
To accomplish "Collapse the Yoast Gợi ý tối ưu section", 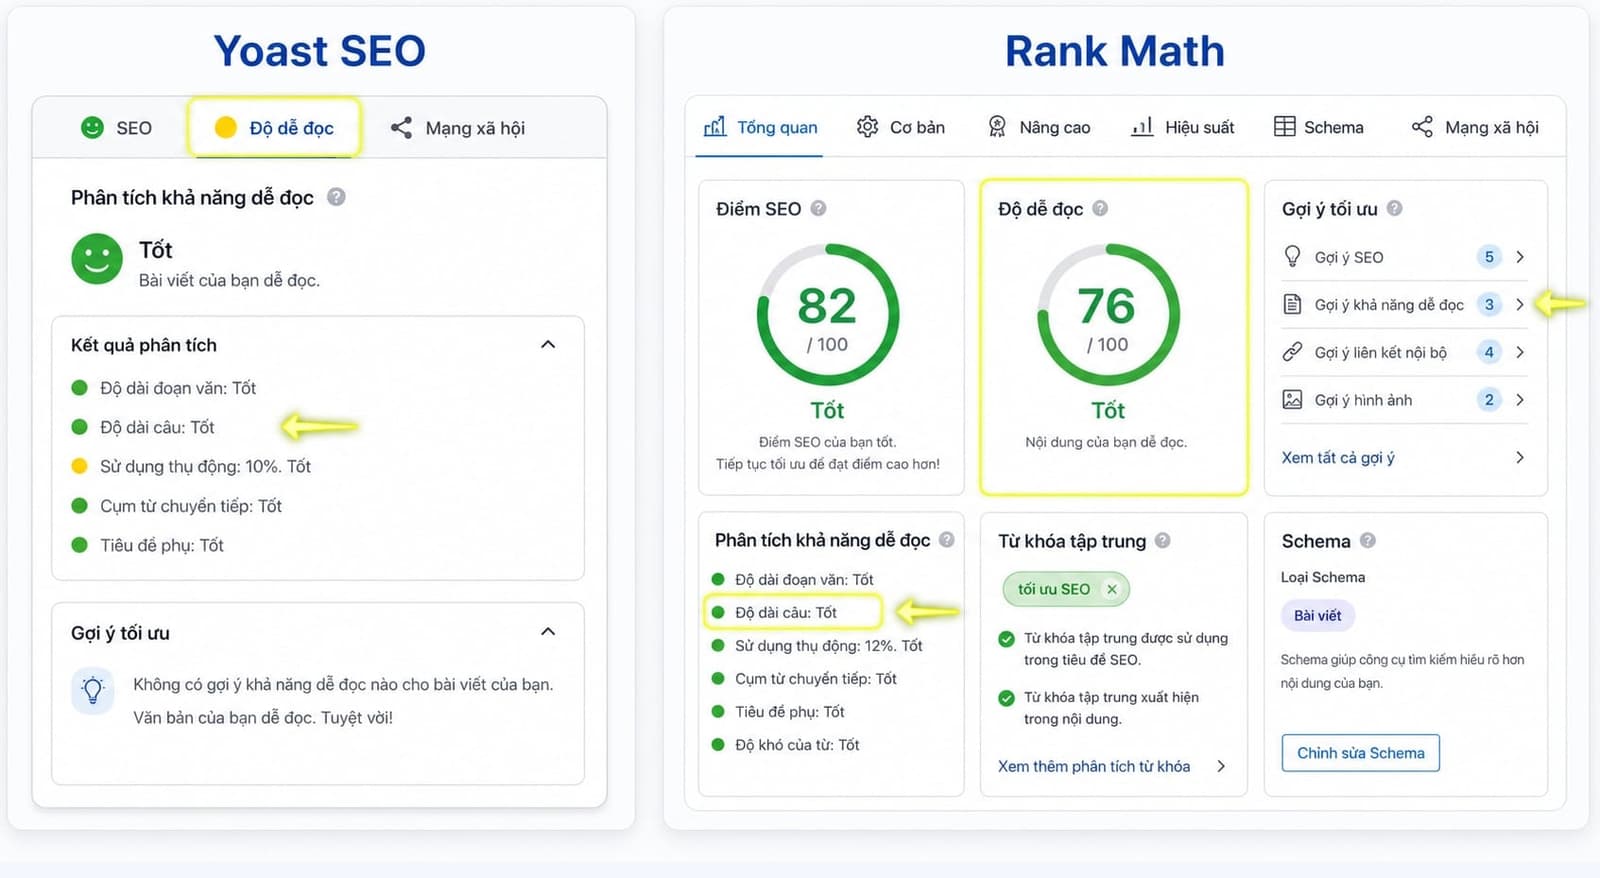I will (x=548, y=631).
